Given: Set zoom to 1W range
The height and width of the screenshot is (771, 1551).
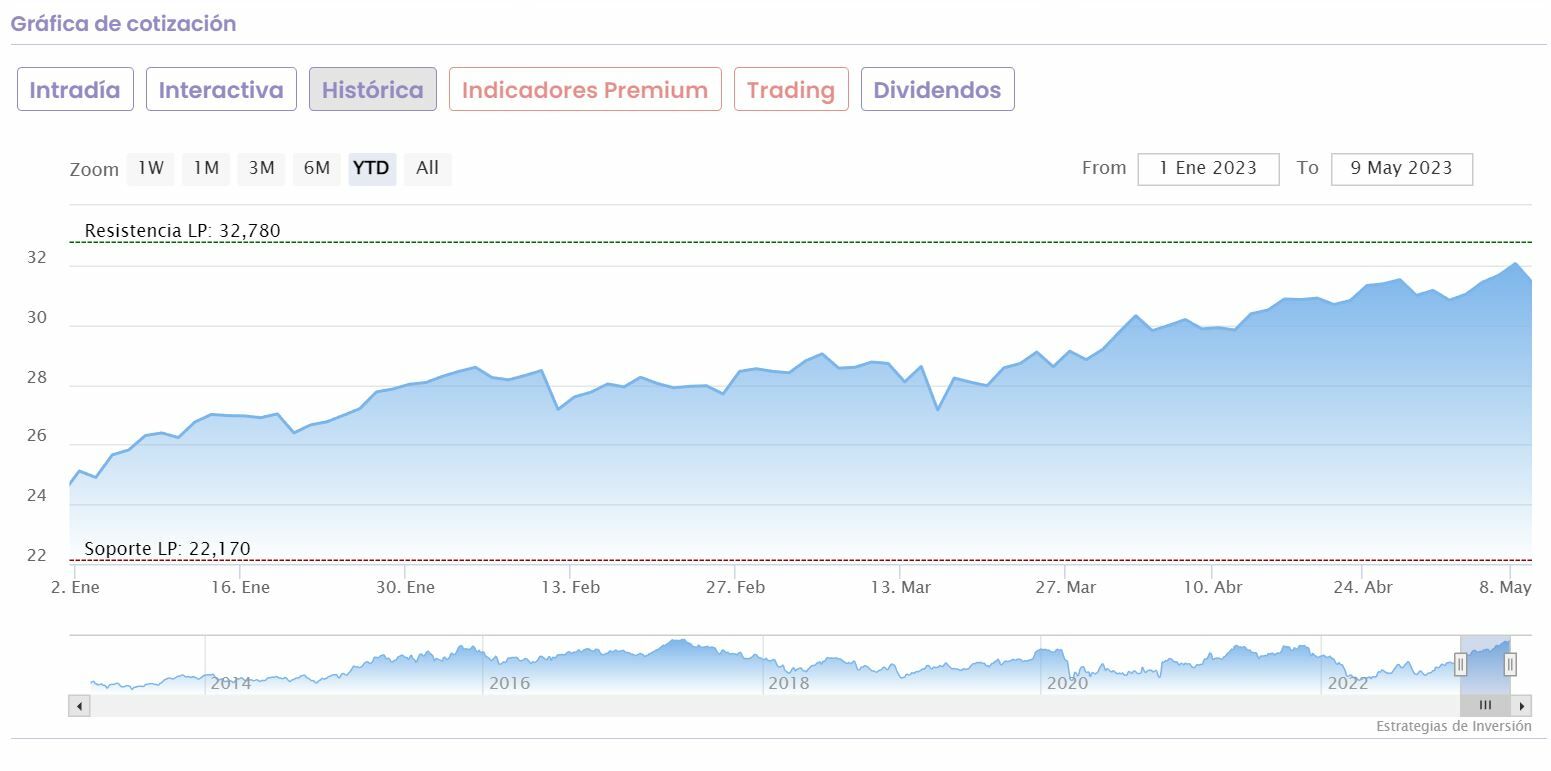Looking at the screenshot, I should coord(151,169).
